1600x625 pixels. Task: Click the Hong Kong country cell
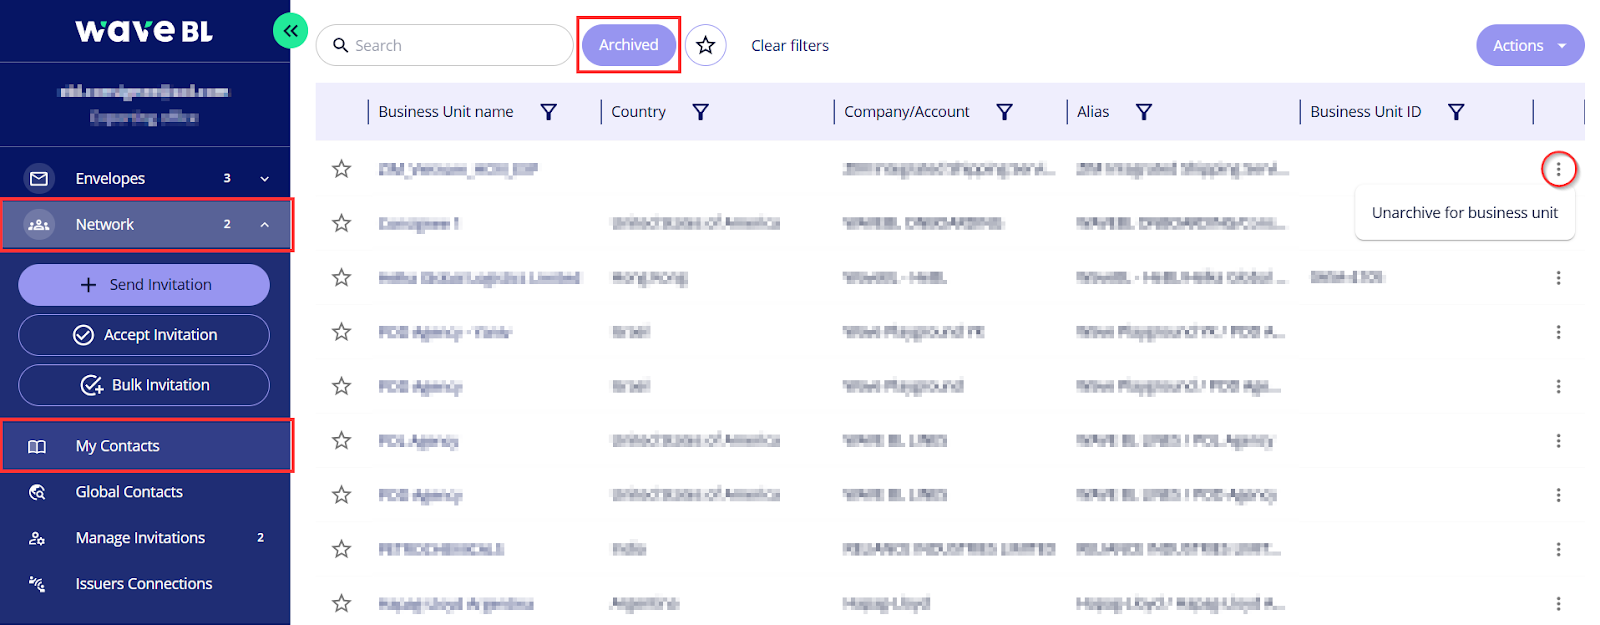649,278
